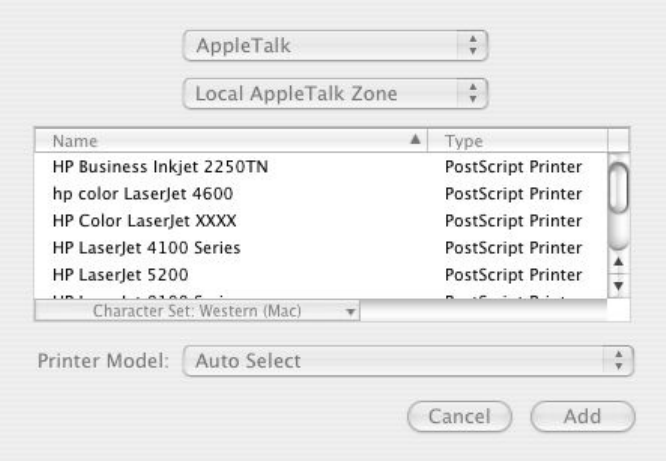Choose HP Color LaserJet XXXX in list
Image resolution: width=666 pixels, height=461 pixels.
144,219
